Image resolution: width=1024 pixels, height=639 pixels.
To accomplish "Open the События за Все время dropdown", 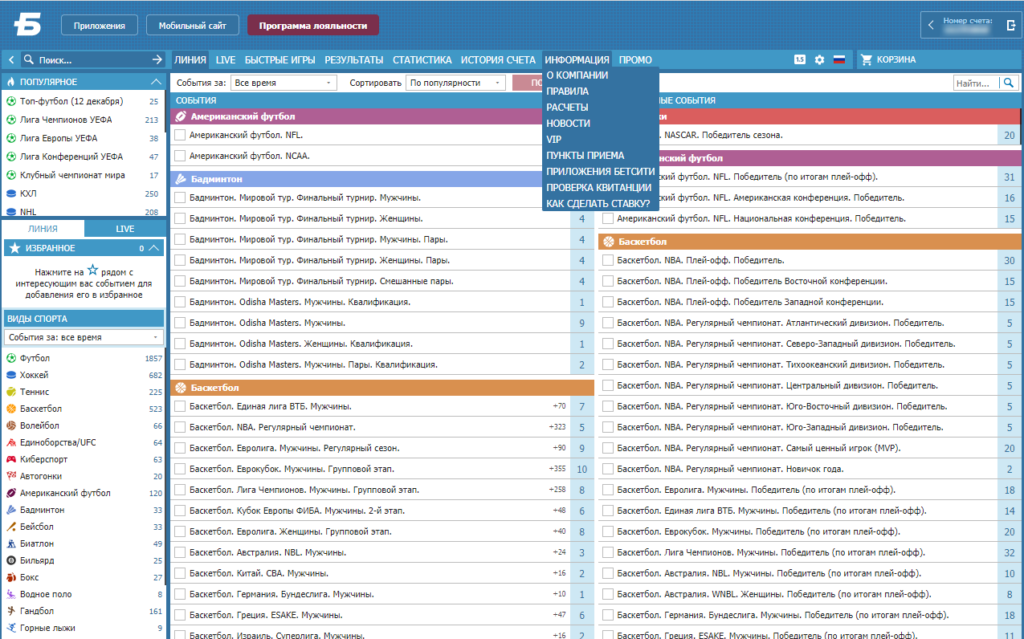I will pos(283,83).
